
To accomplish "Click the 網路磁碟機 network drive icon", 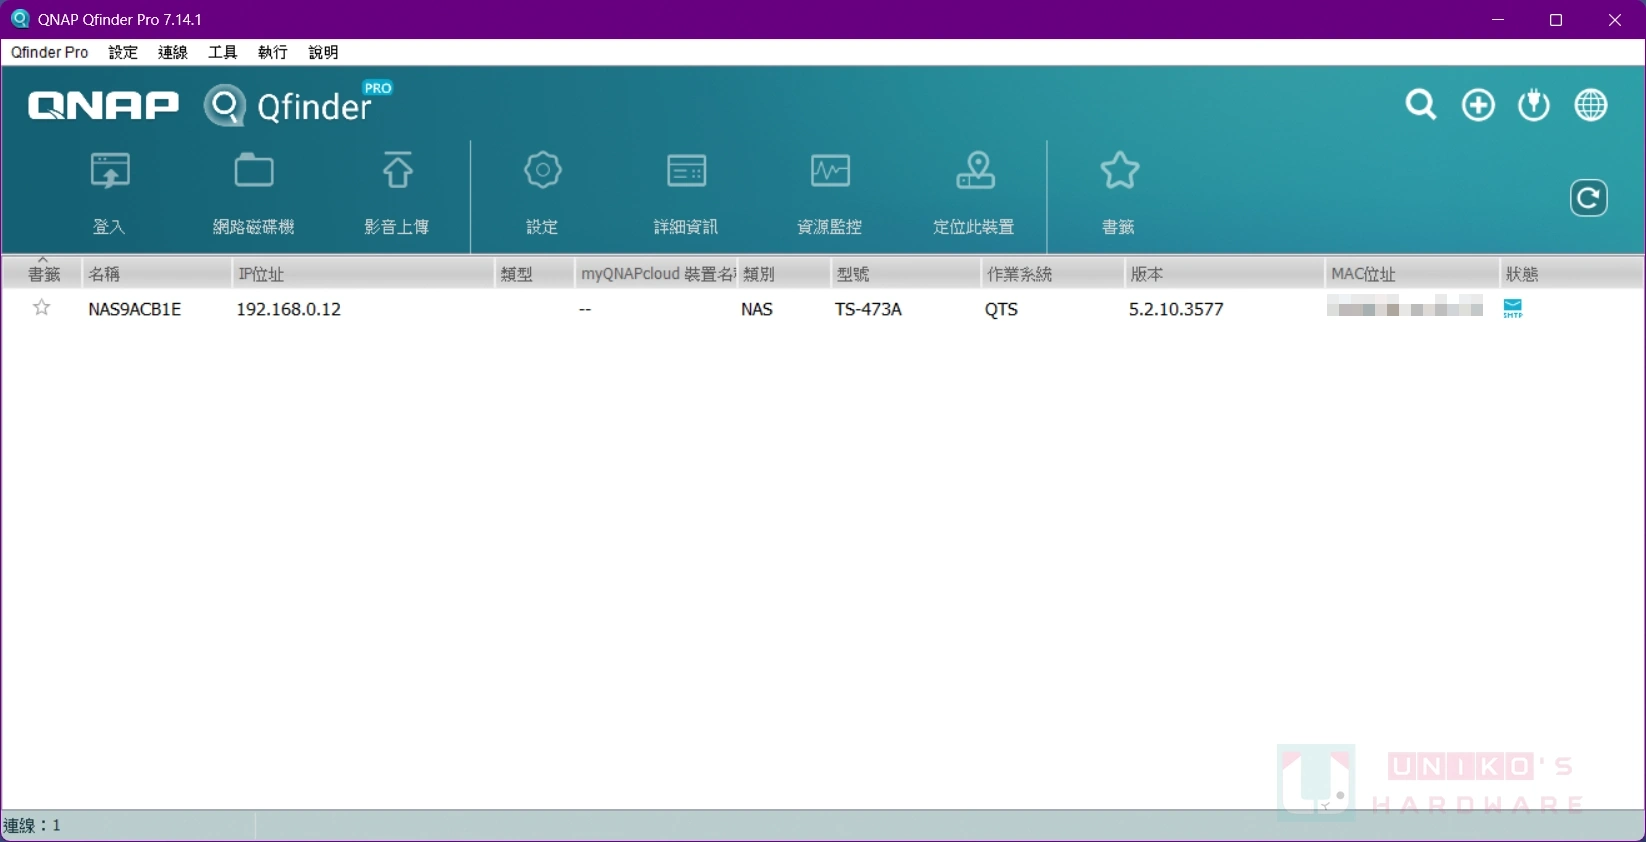I will [254, 193].
